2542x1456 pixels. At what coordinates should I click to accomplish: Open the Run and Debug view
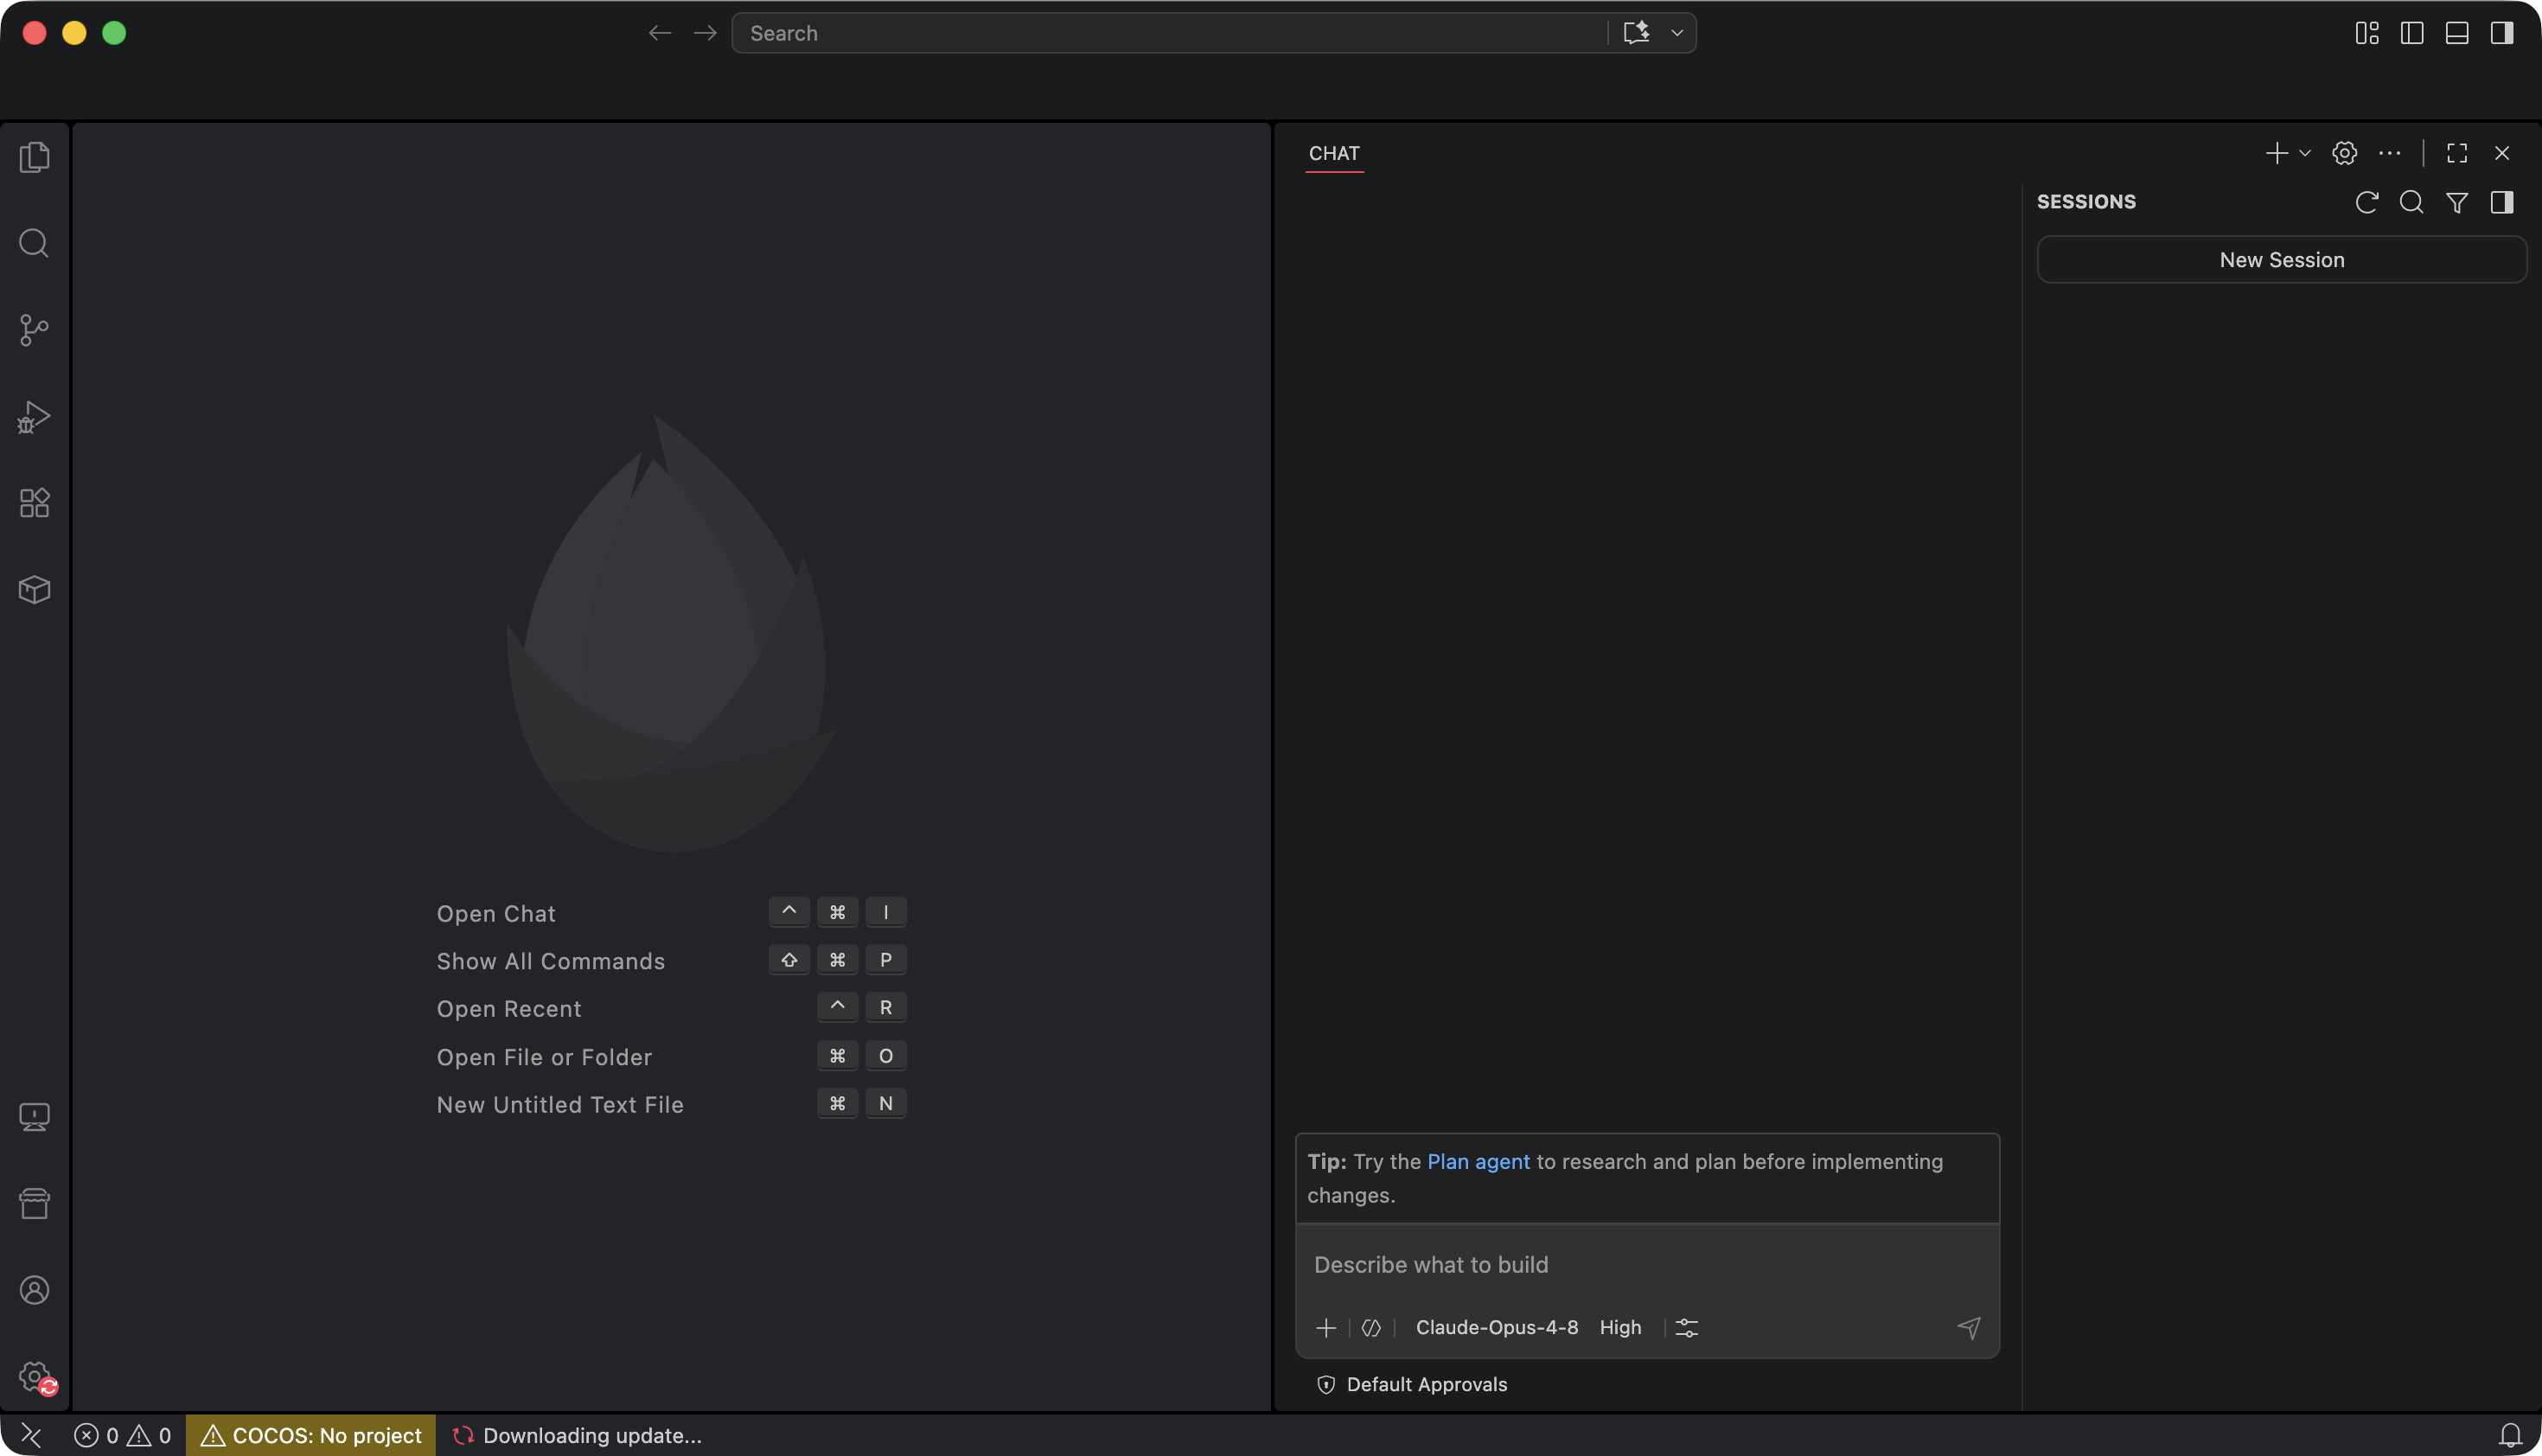(34, 416)
